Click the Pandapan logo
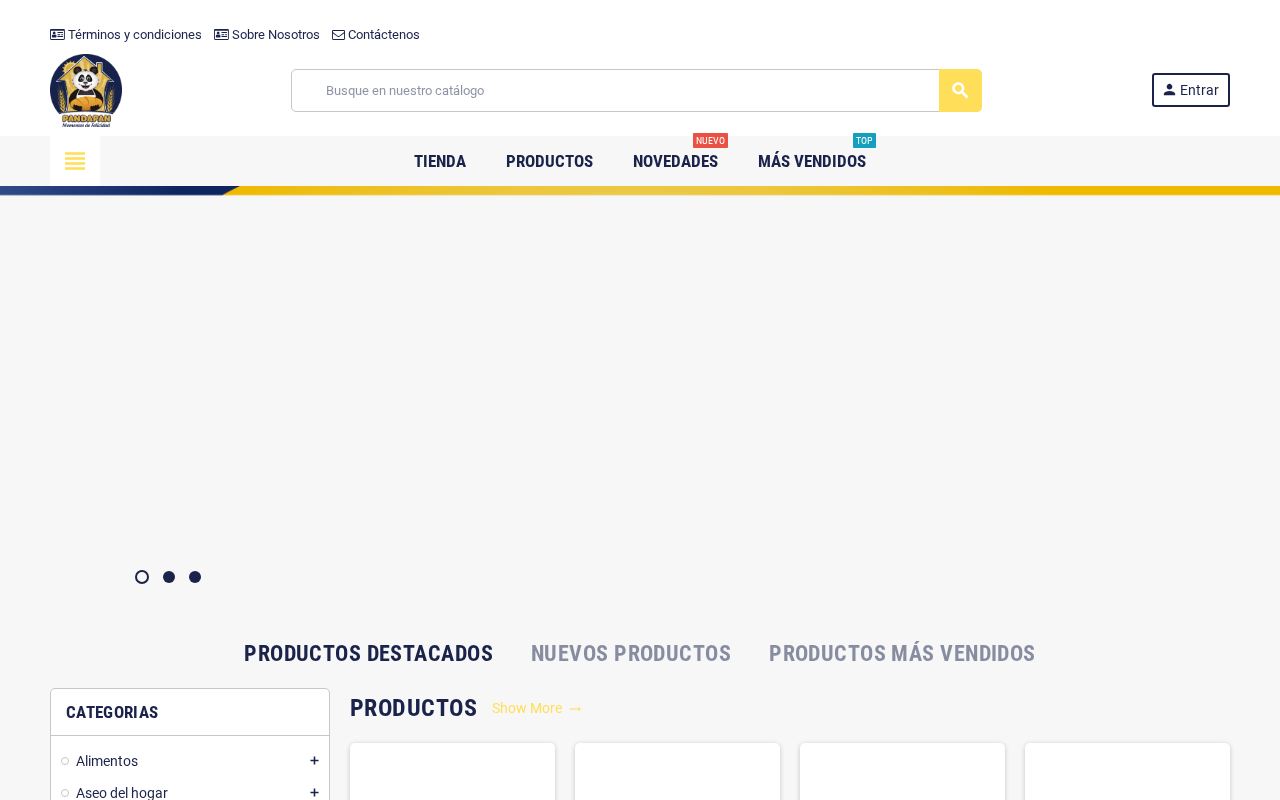Image resolution: width=1280 pixels, height=800 pixels. pos(86,90)
